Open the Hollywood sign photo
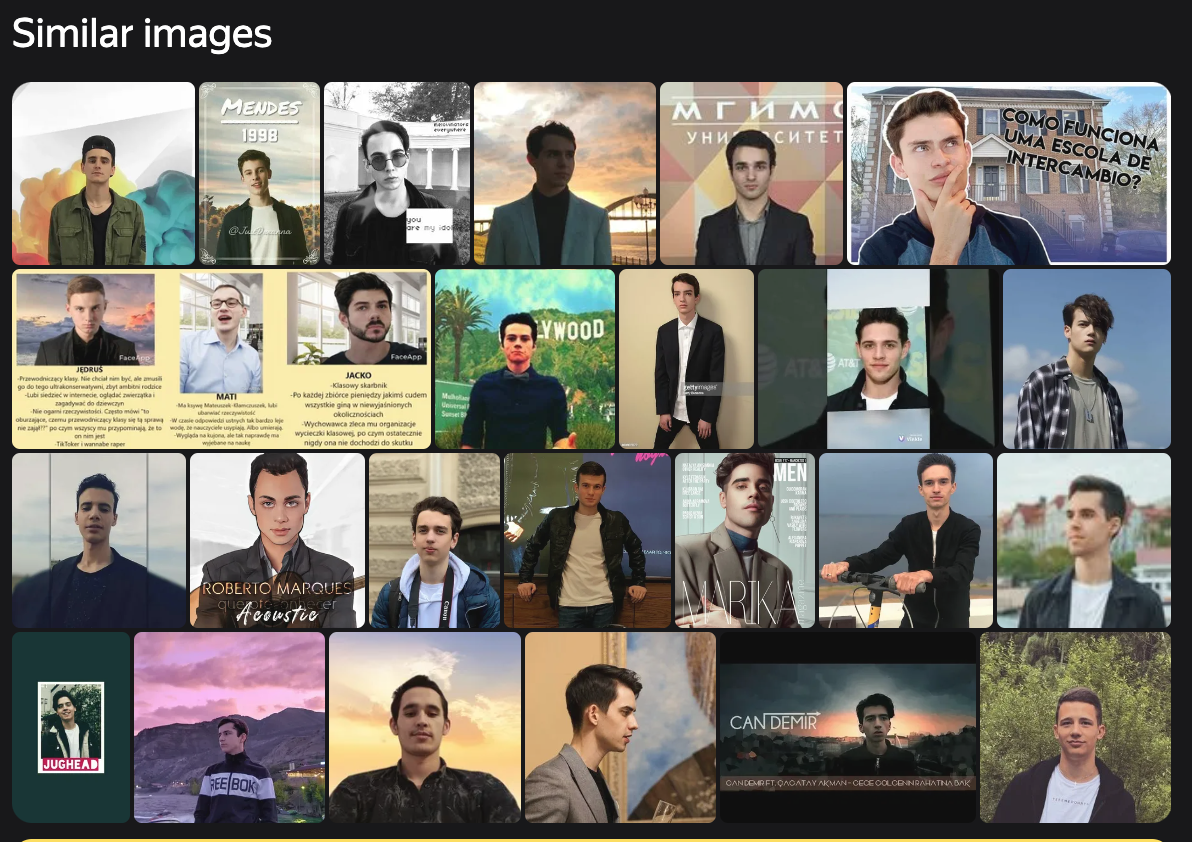The height and width of the screenshot is (842, 1192). coord(525,359)
